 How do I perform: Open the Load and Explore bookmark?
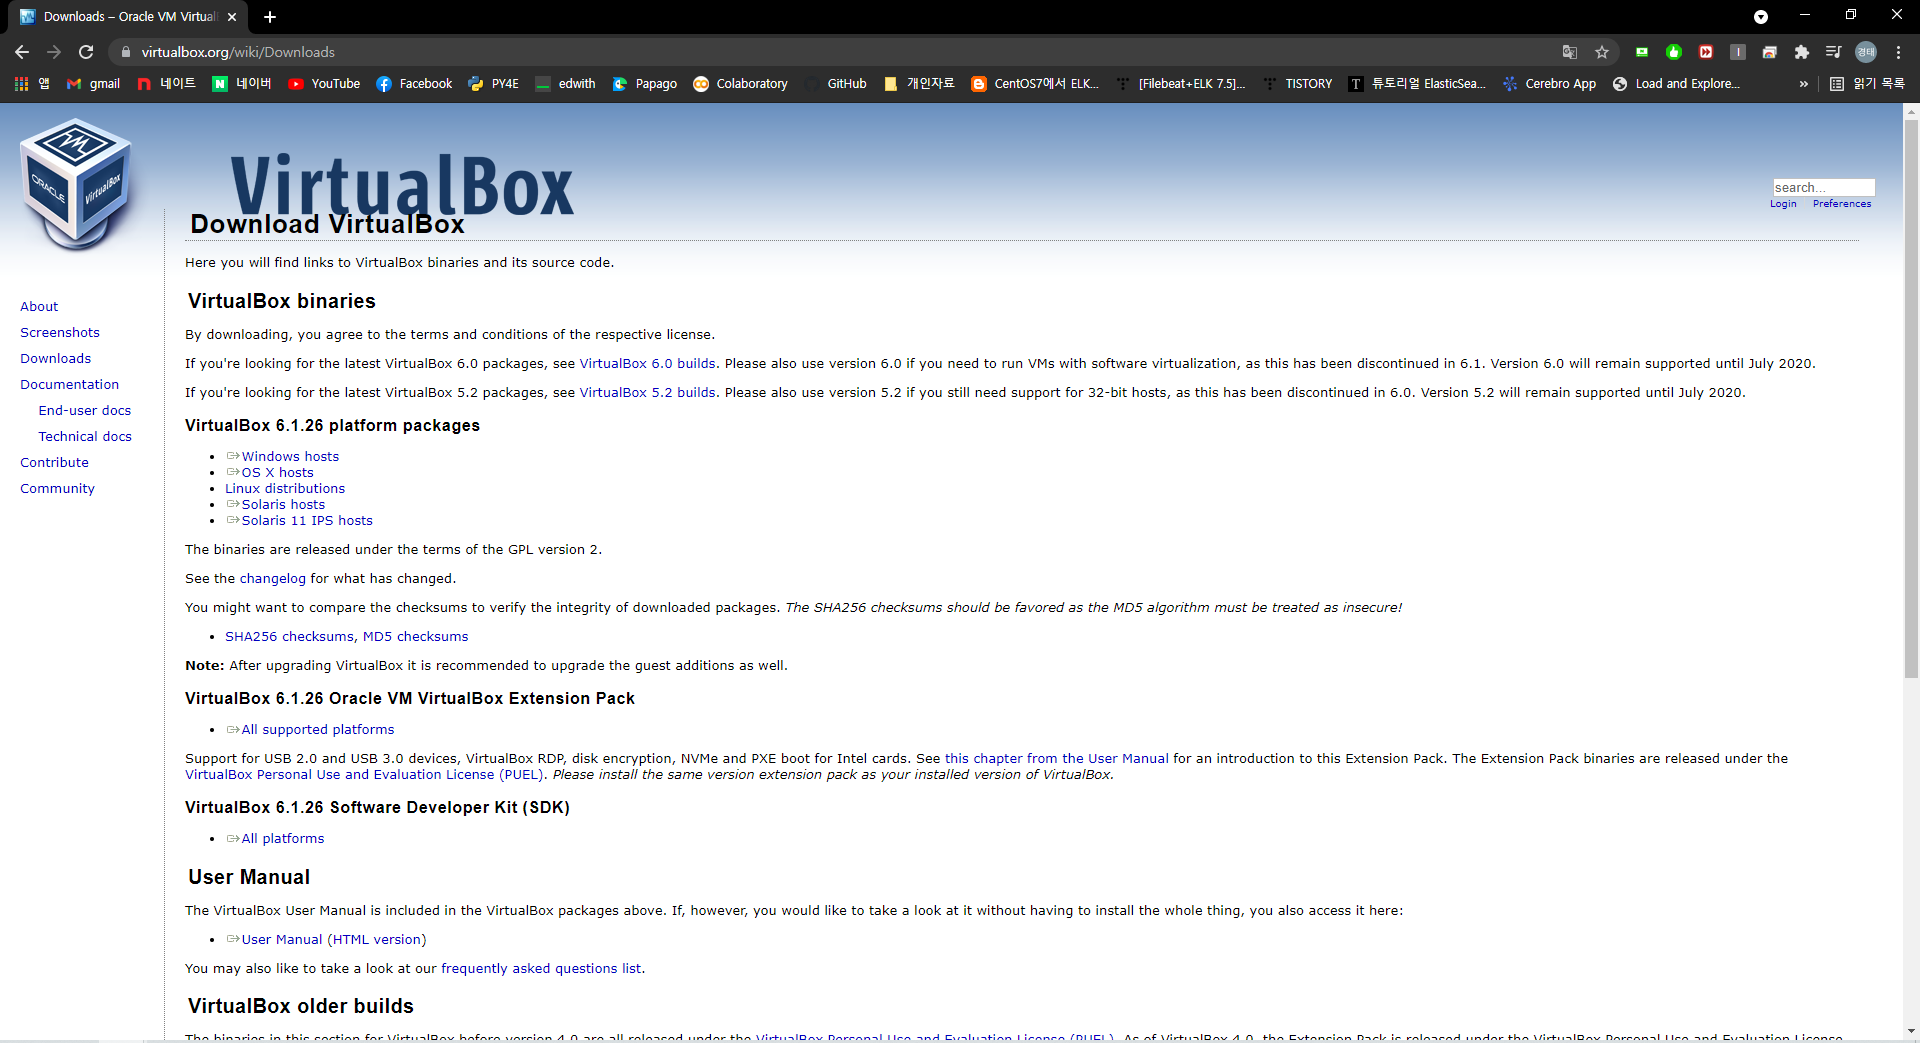point(1677,84)
